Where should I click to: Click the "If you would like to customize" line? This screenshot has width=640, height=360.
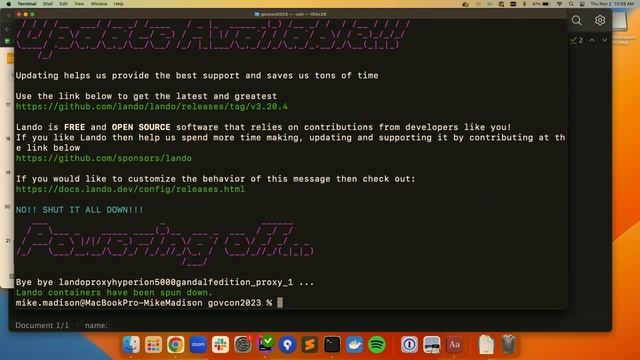point(216,179)
